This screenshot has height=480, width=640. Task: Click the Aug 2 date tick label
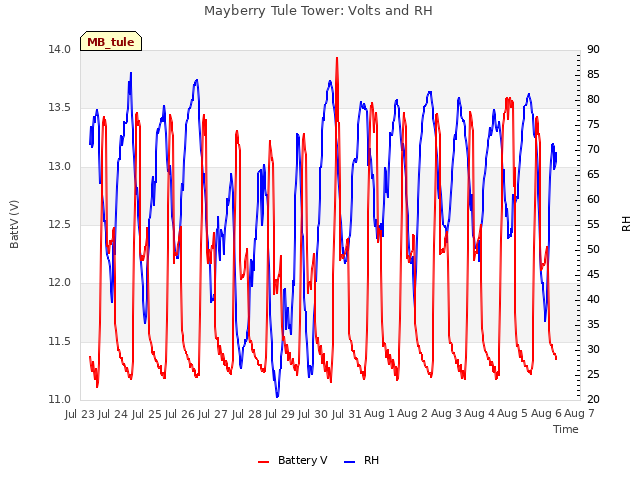coord(413,413)
